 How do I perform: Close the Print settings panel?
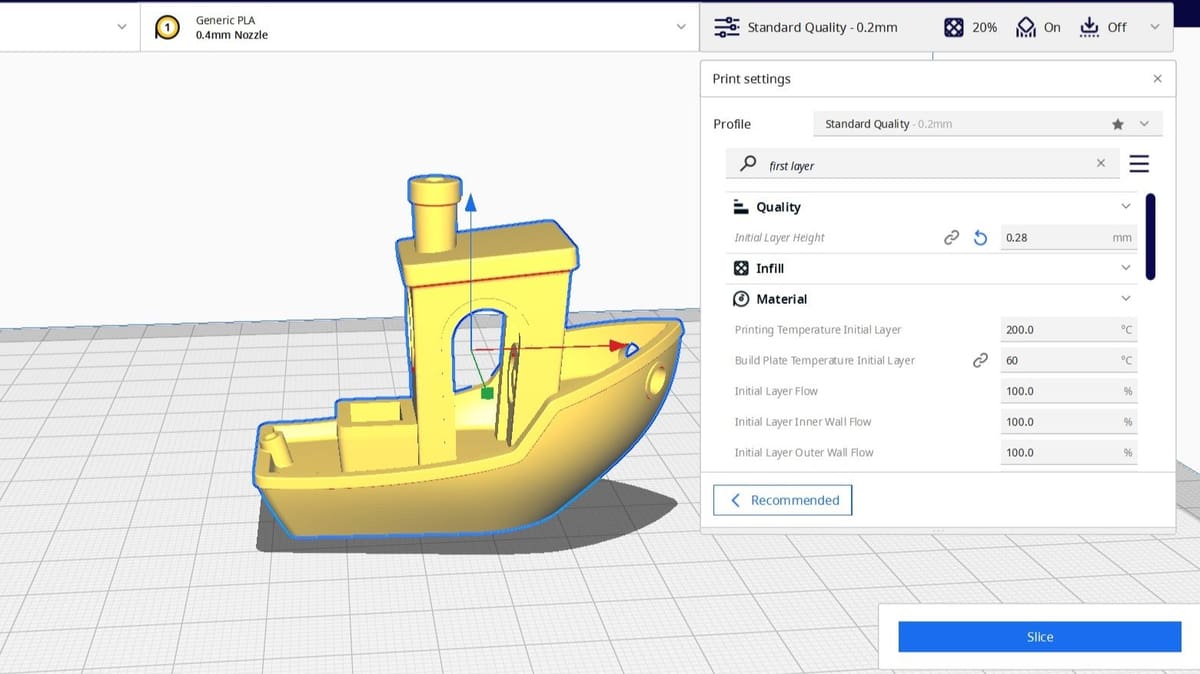click(x=1157, y=79)
